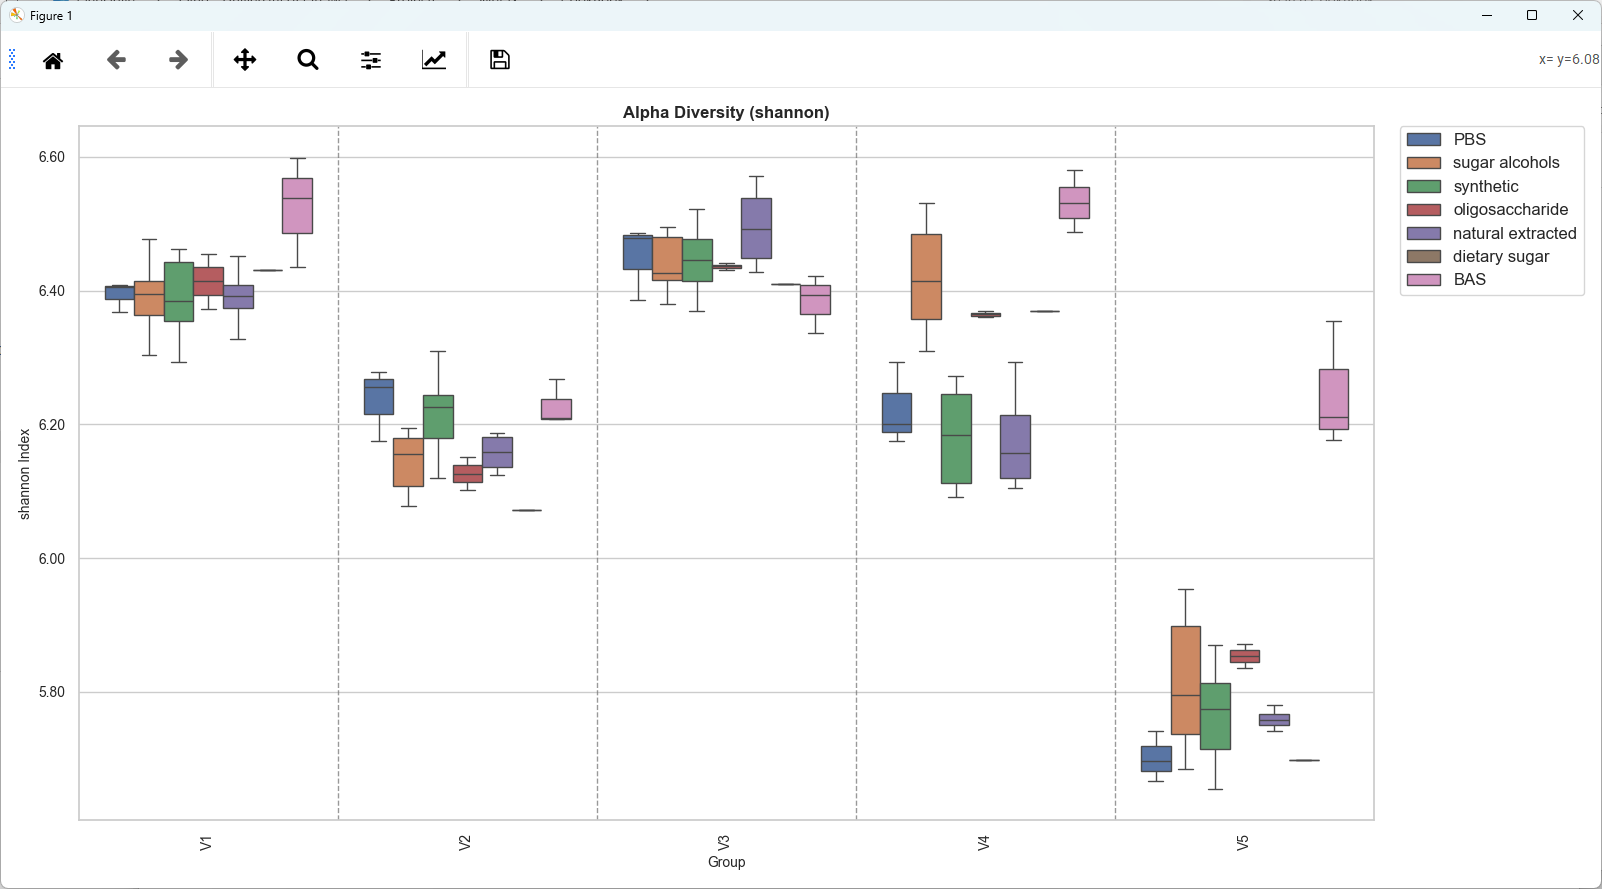This screenshot has height=889, width=1602.
Task: Click the V5 x-axis tick label
Action: (1242, 843)
